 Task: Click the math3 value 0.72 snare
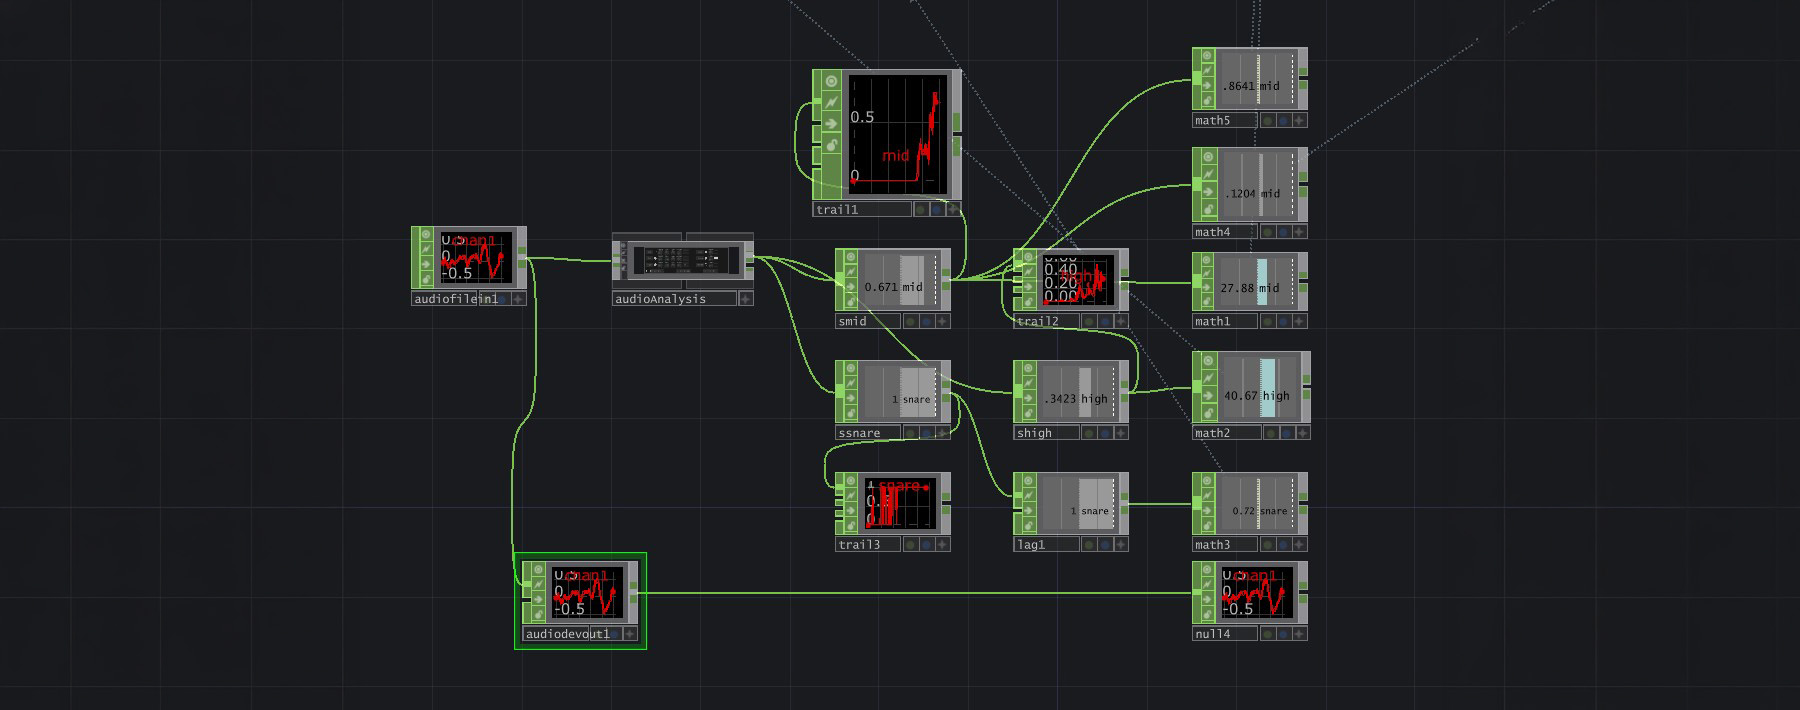click(x=1260, y=511)
